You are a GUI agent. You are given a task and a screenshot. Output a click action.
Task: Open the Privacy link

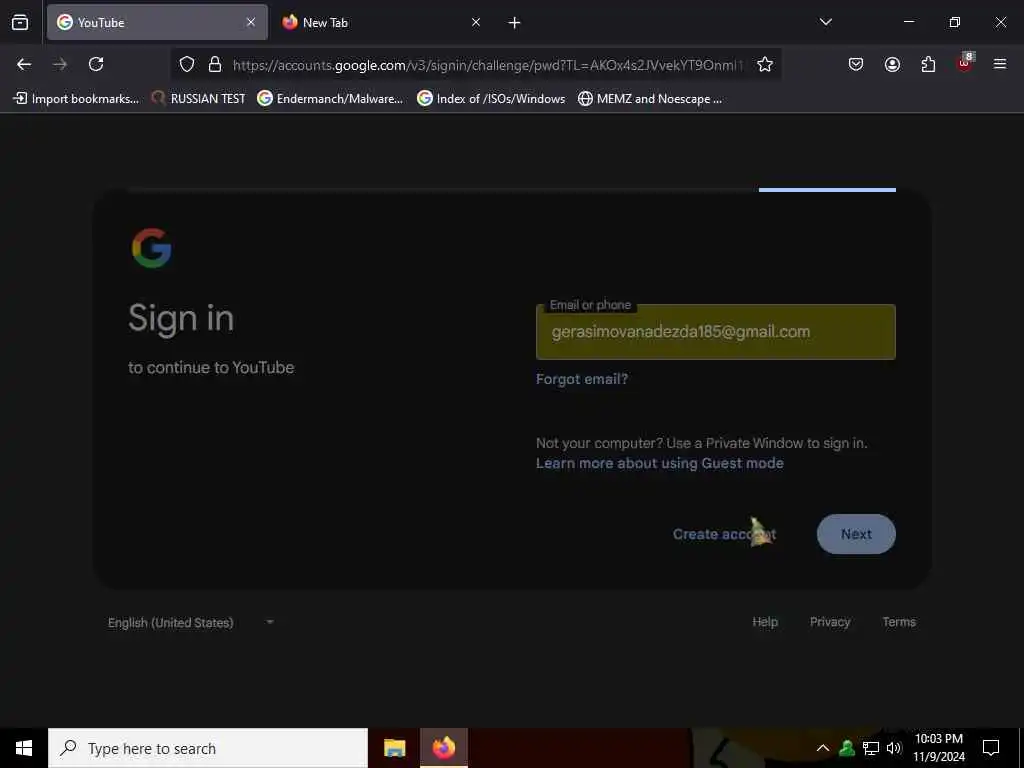[x=830, y=622]
